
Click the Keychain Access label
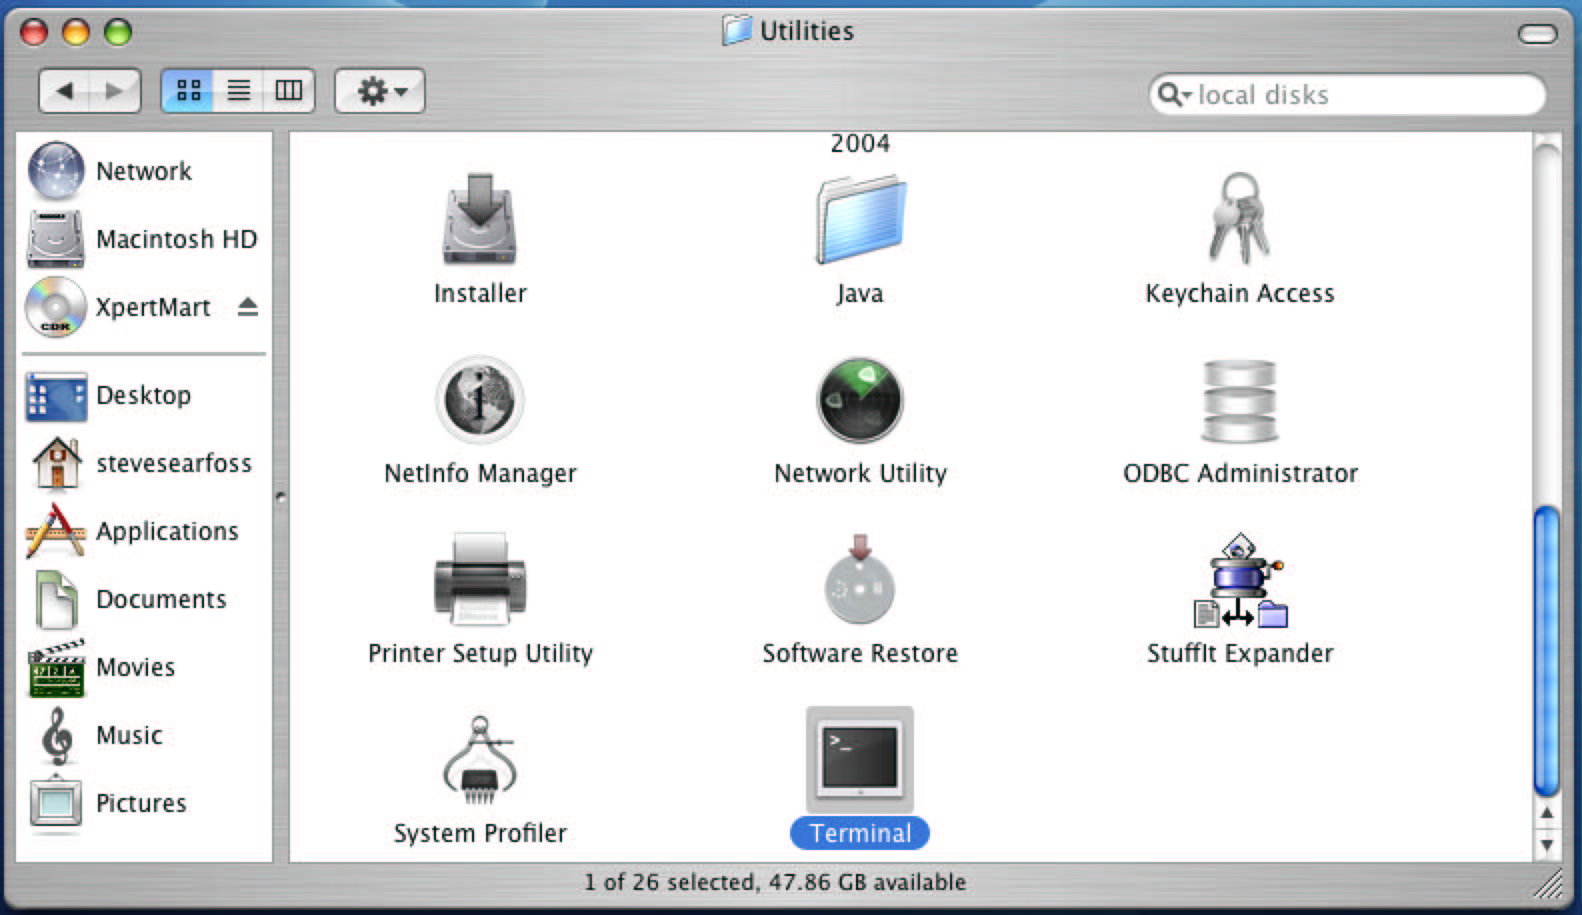(x=1240, y=293)
